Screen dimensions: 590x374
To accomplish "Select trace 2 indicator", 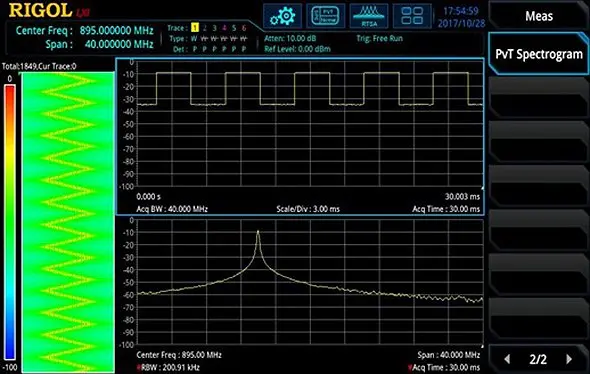I will (x=205, y=28).
